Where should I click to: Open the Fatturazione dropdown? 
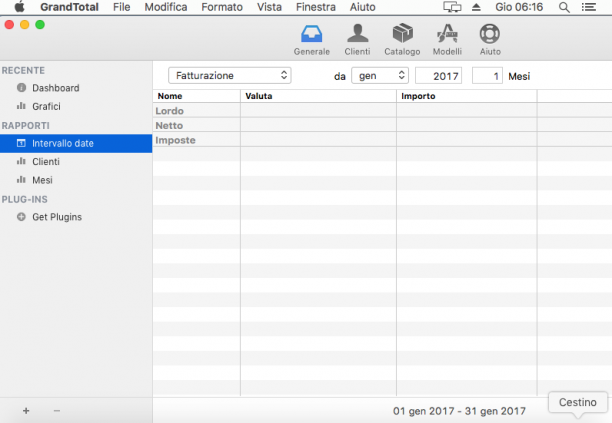pyautogui.click(x=230, y=76)
